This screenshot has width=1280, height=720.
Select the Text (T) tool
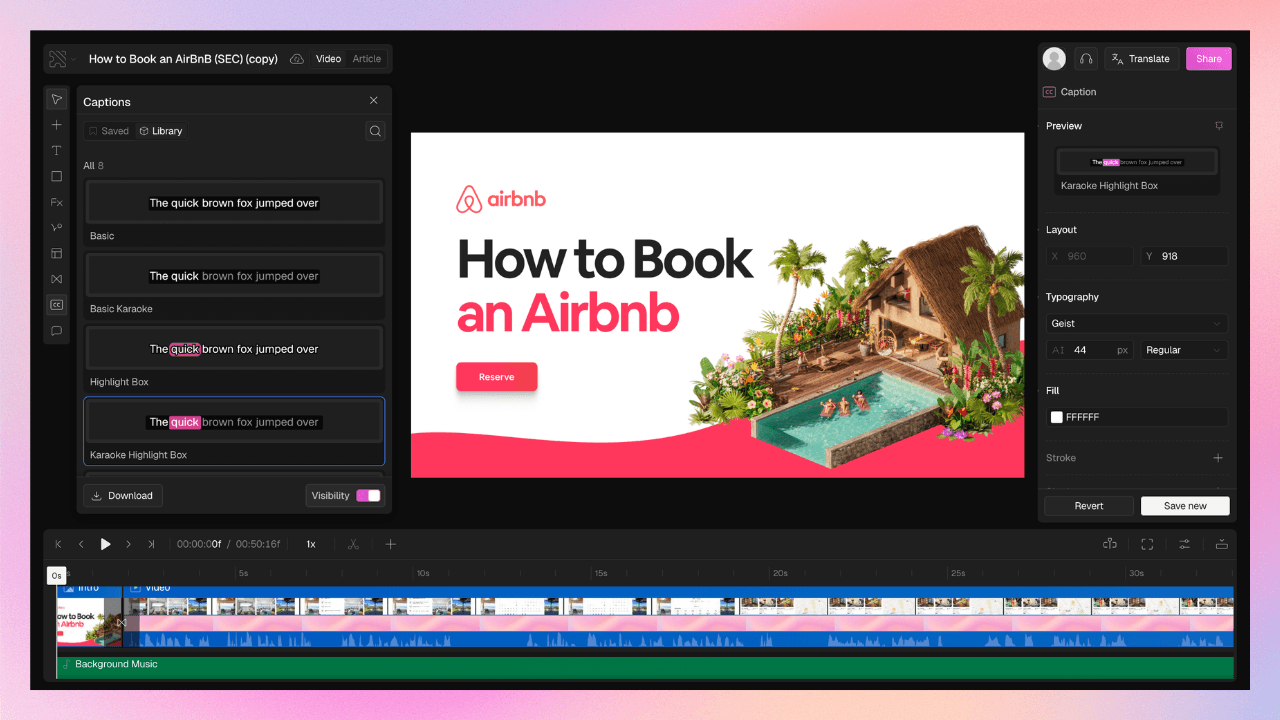click(57, 151)
